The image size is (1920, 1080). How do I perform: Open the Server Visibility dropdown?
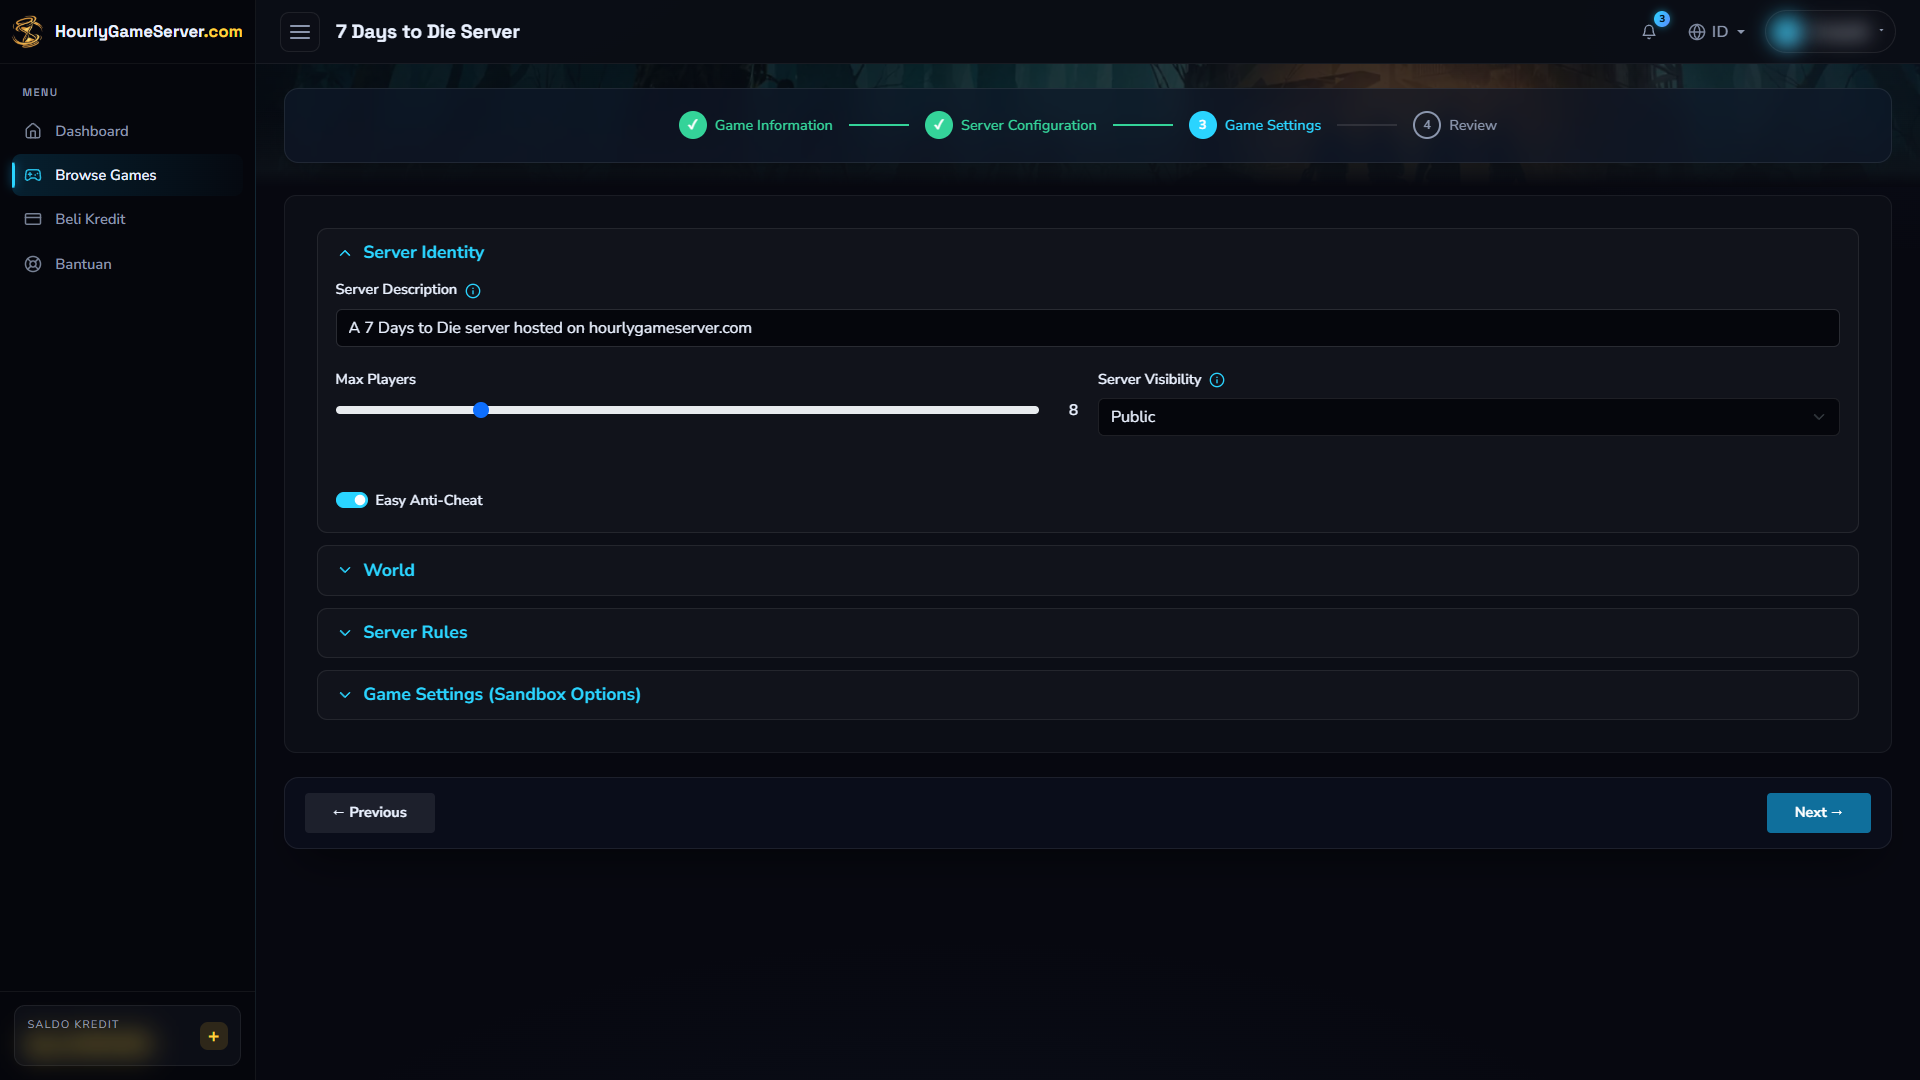(1468, 417)
